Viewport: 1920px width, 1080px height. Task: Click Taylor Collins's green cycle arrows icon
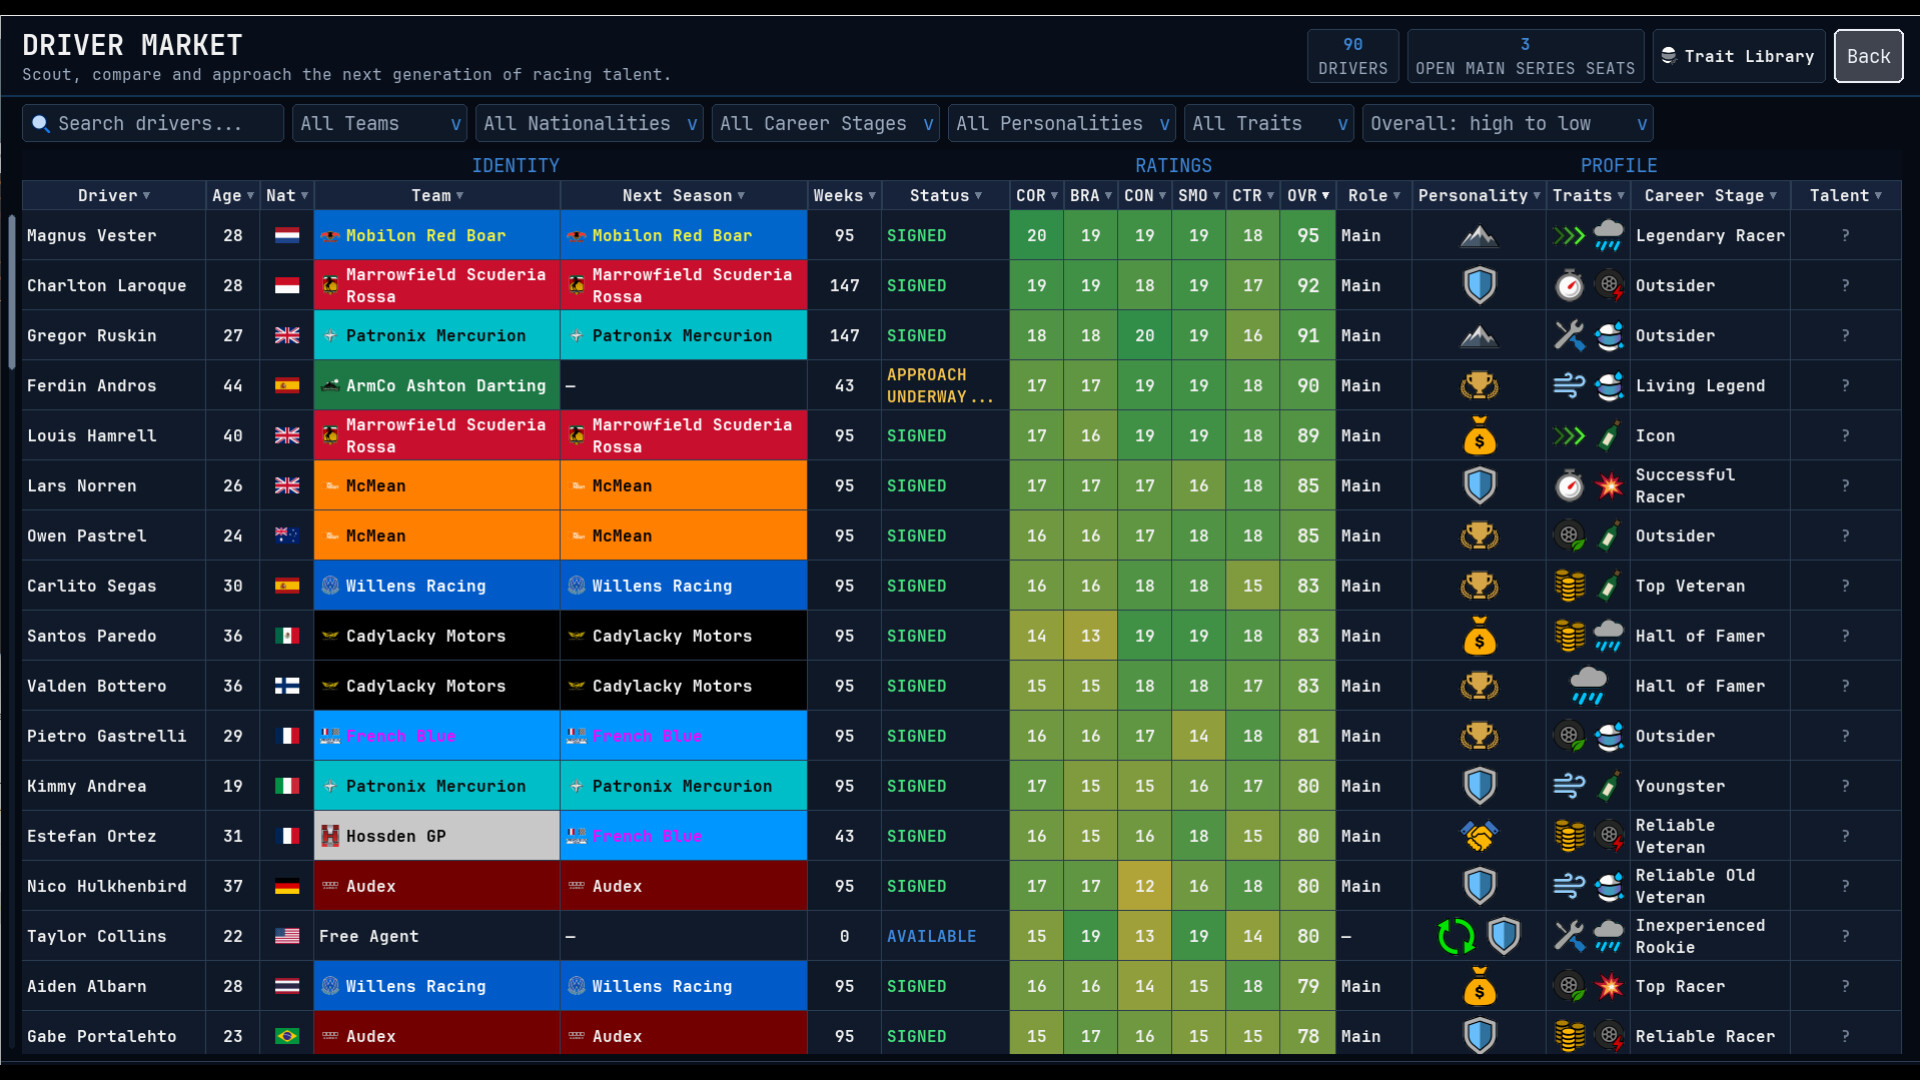point(1456,936)
